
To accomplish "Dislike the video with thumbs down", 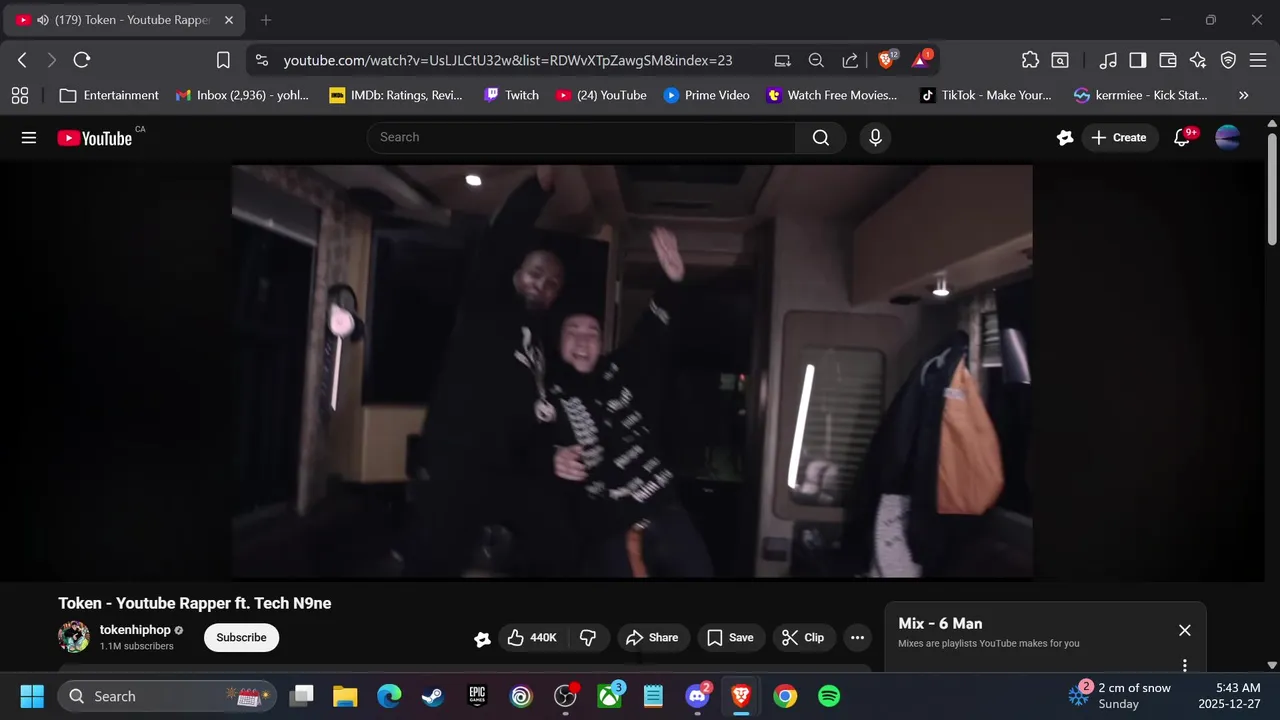I will tap(588, 637).
